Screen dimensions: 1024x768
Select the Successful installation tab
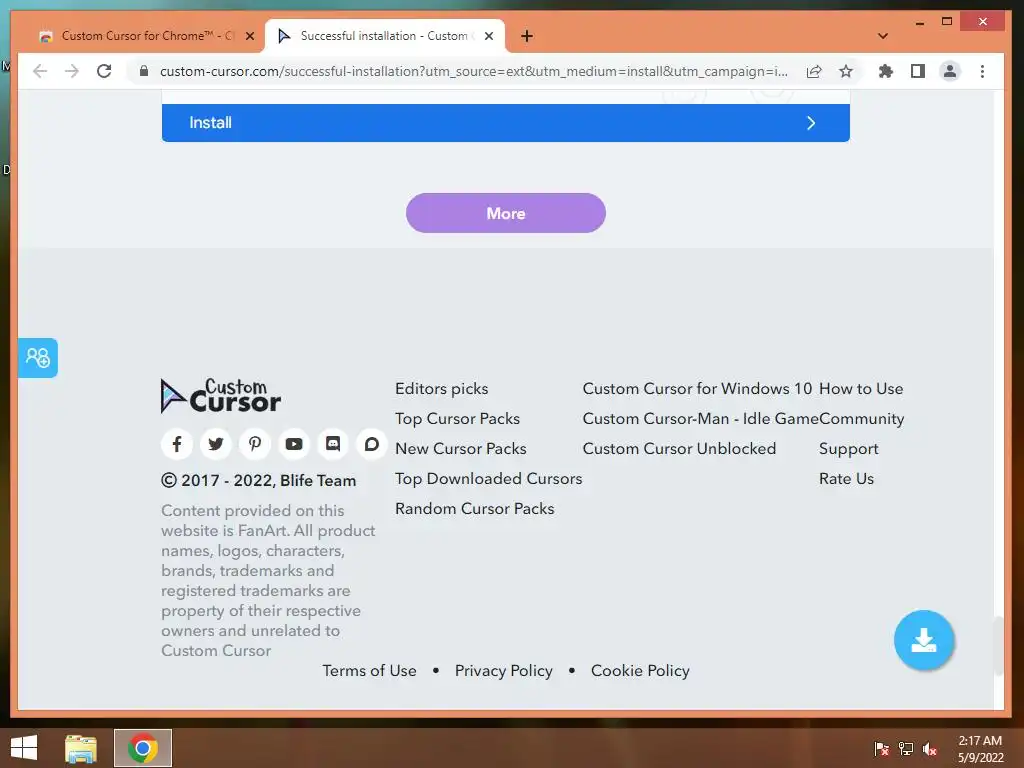coord(384,36)
